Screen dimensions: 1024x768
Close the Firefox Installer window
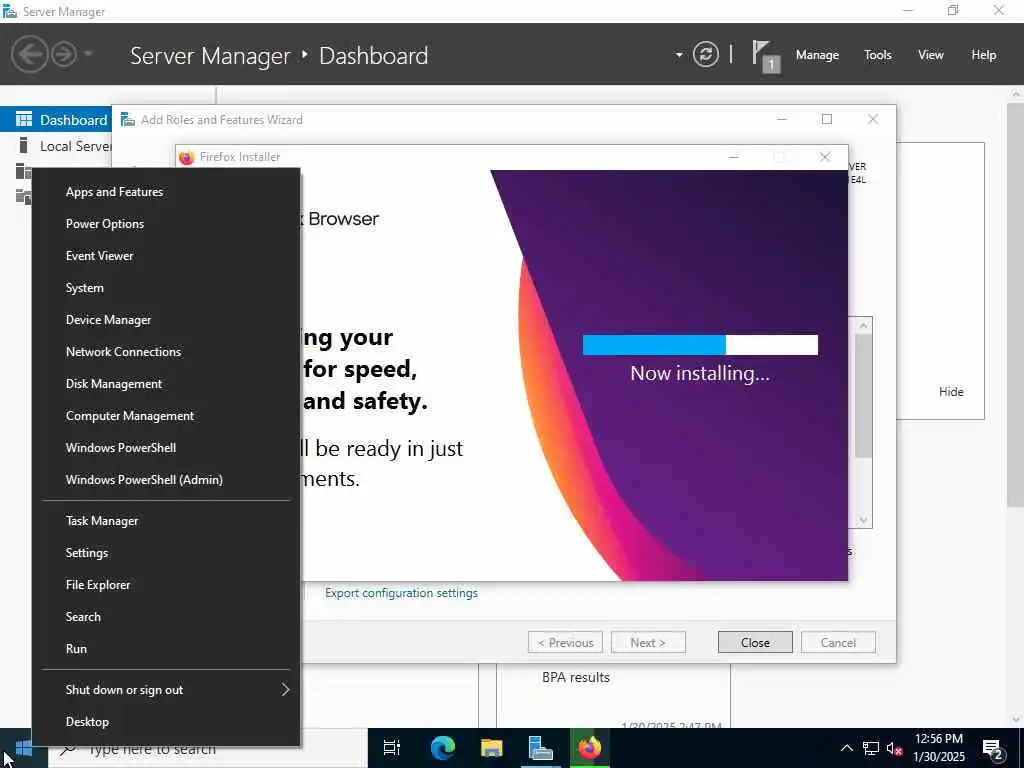click(825, 157)
